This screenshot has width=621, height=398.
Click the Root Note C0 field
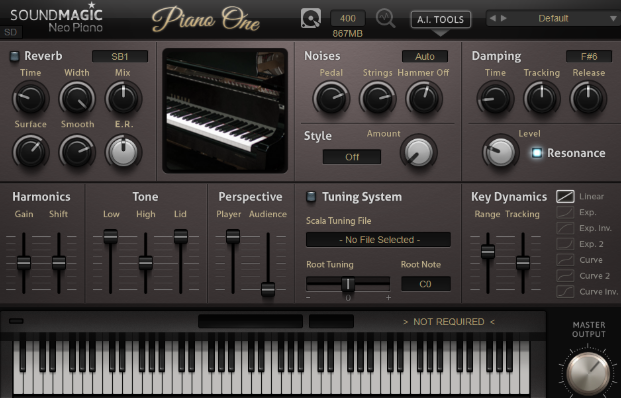point(426,284)
